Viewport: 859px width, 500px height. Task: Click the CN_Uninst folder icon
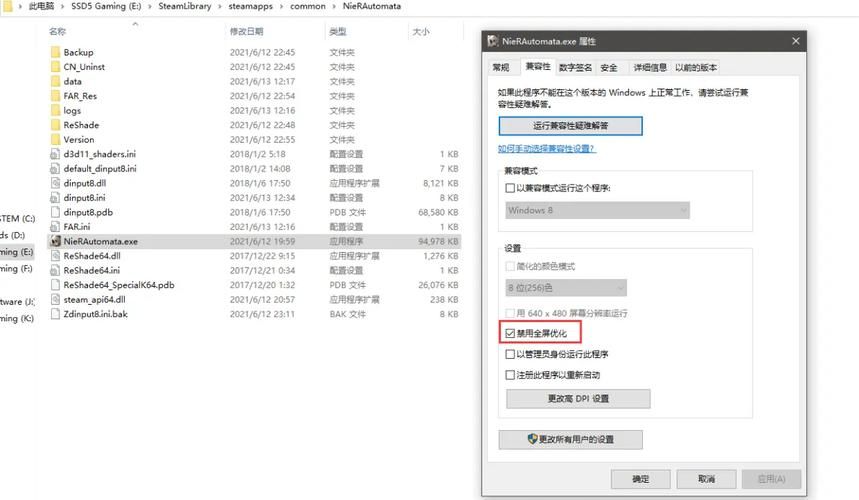(x=55, y=67)
